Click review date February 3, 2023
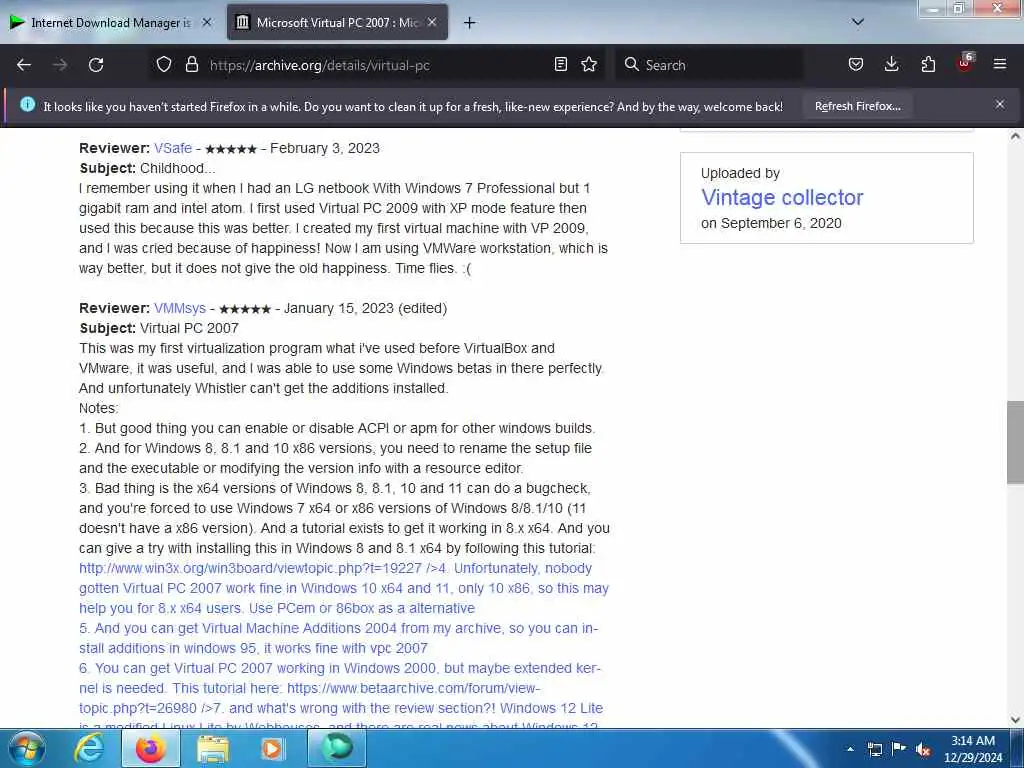1024x768 pixels. (x=325, y=148)
